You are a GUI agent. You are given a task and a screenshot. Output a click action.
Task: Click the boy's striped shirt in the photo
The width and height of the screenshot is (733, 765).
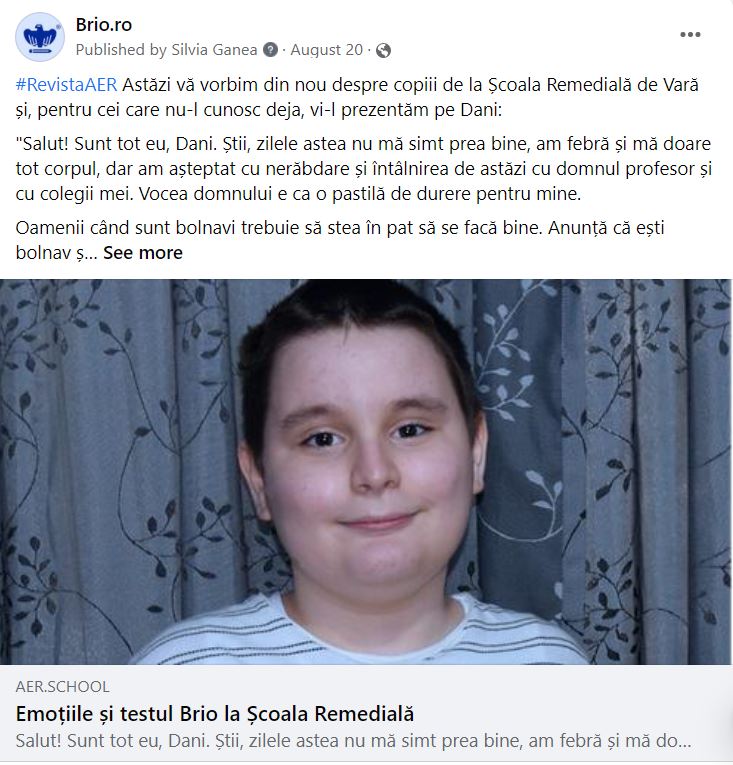point(362,634)
